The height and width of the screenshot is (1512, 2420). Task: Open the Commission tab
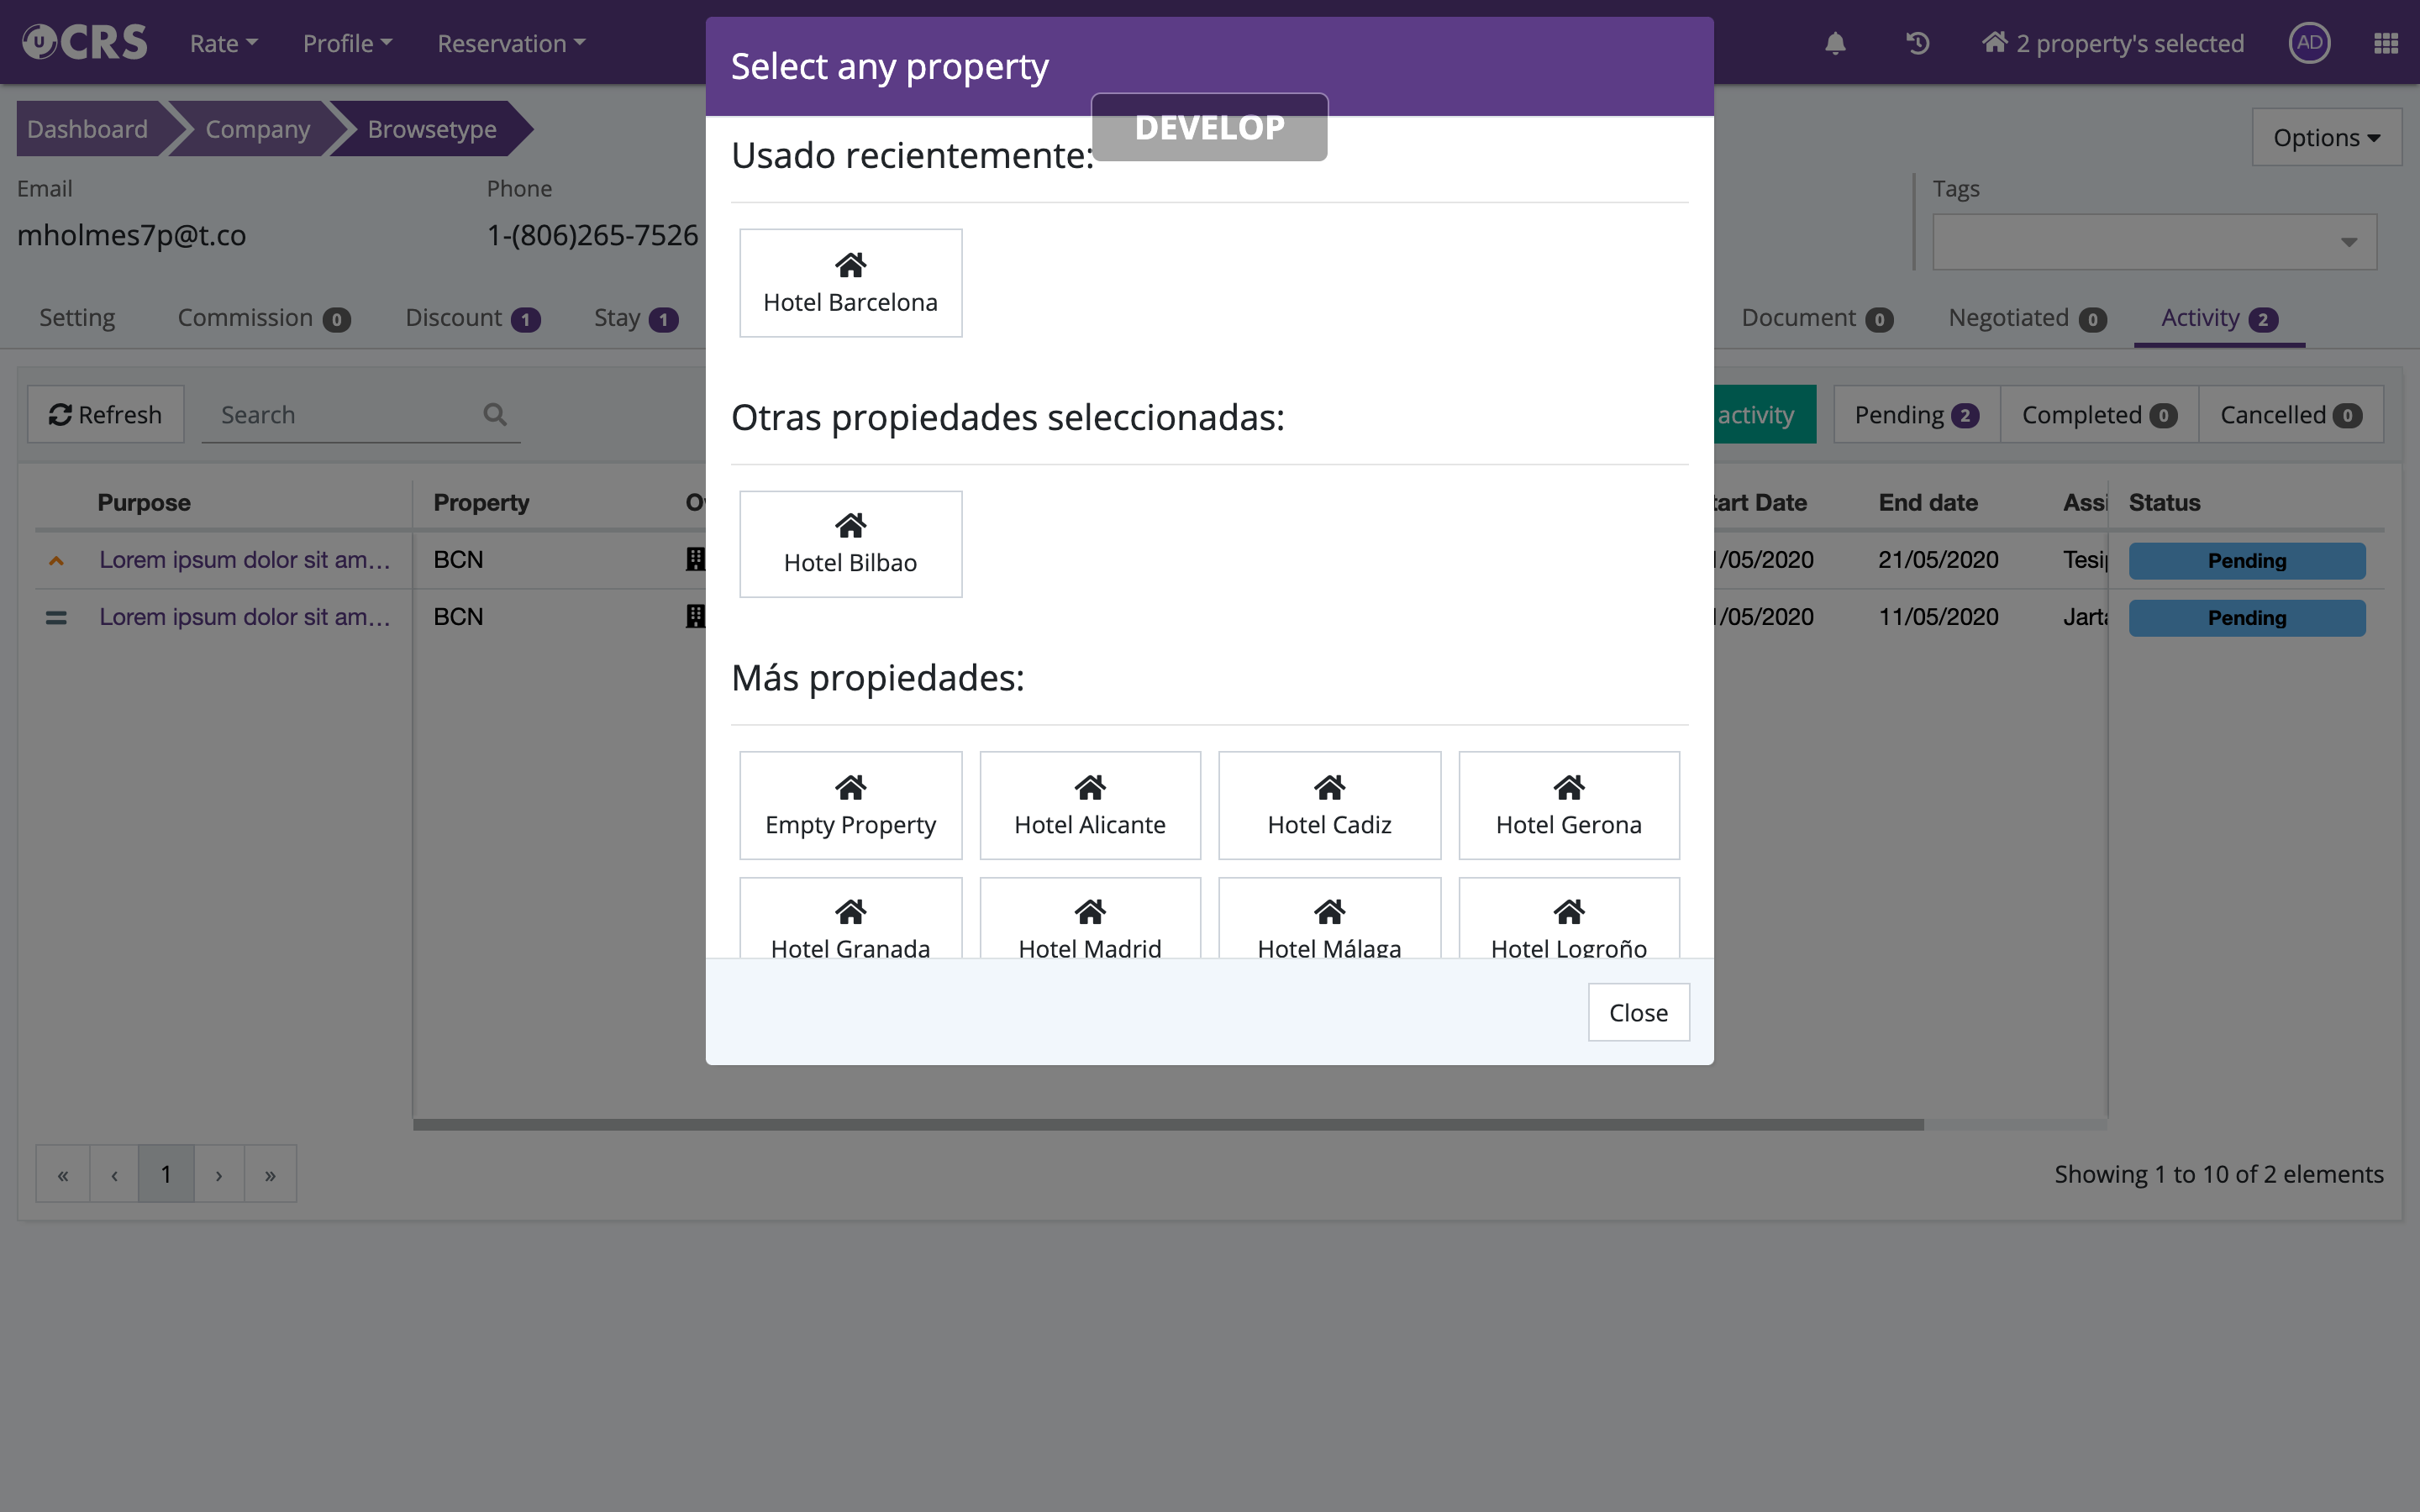click(263, 318)
